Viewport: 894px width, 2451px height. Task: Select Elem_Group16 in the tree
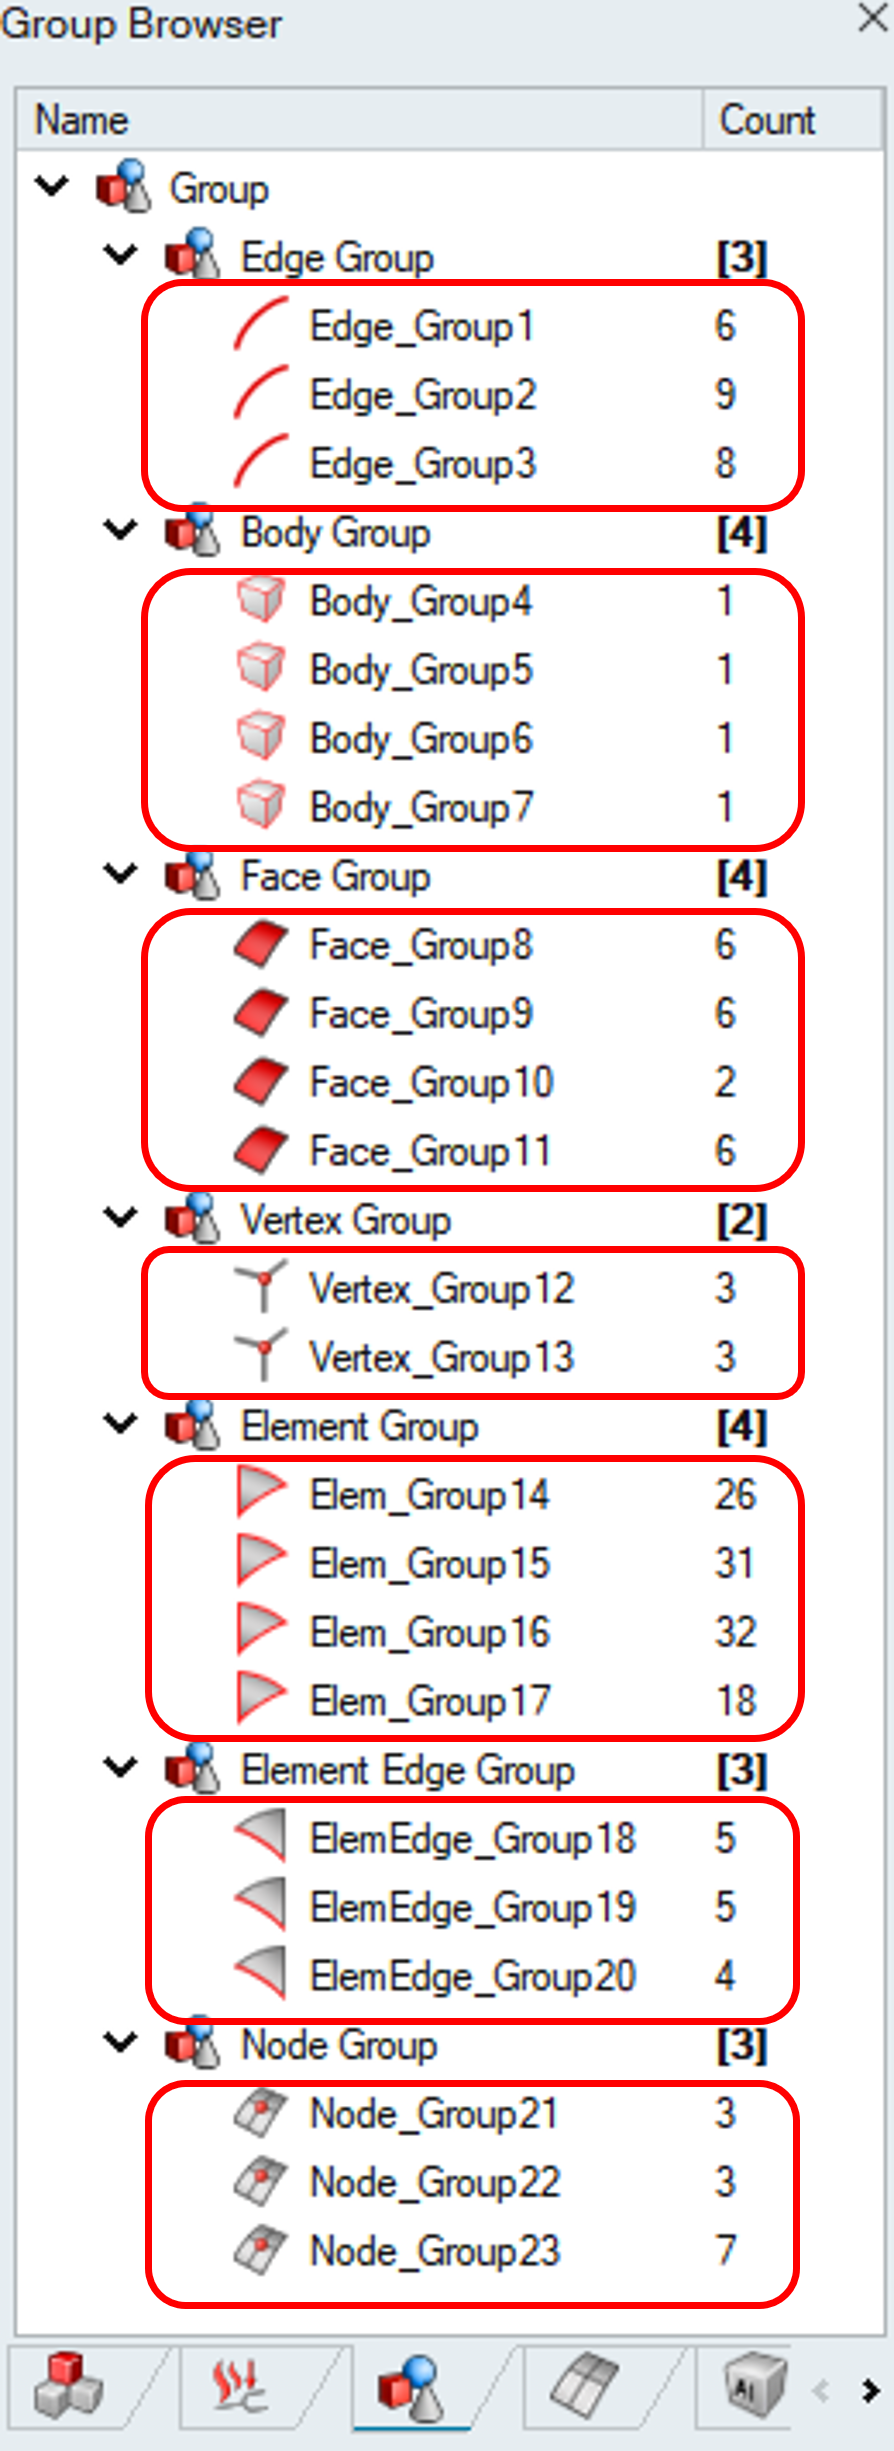pyautogui.click(x=430, y=1632)
